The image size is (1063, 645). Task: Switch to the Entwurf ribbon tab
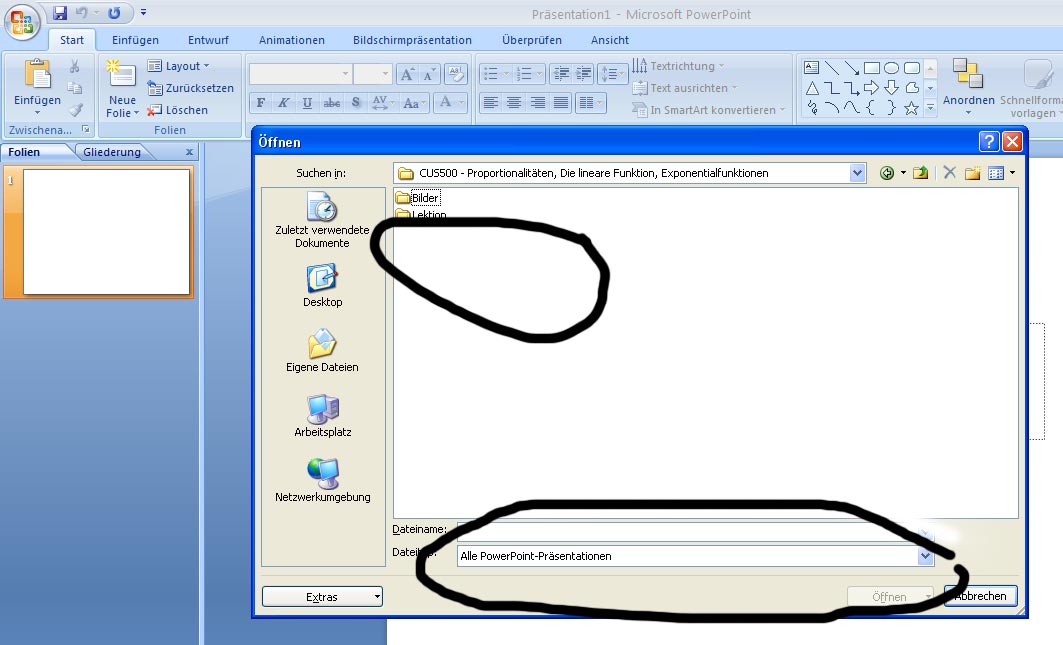(208, 40)
